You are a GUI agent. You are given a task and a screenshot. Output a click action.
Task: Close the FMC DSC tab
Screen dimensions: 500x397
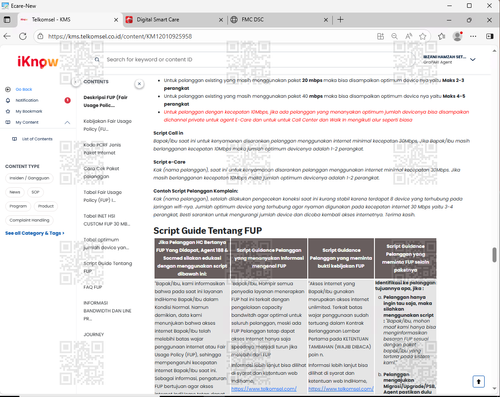point(326,20)
